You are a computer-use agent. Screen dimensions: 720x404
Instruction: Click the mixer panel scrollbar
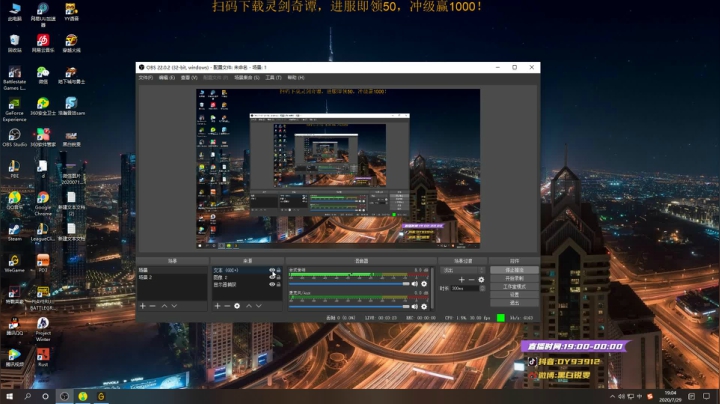432,288
